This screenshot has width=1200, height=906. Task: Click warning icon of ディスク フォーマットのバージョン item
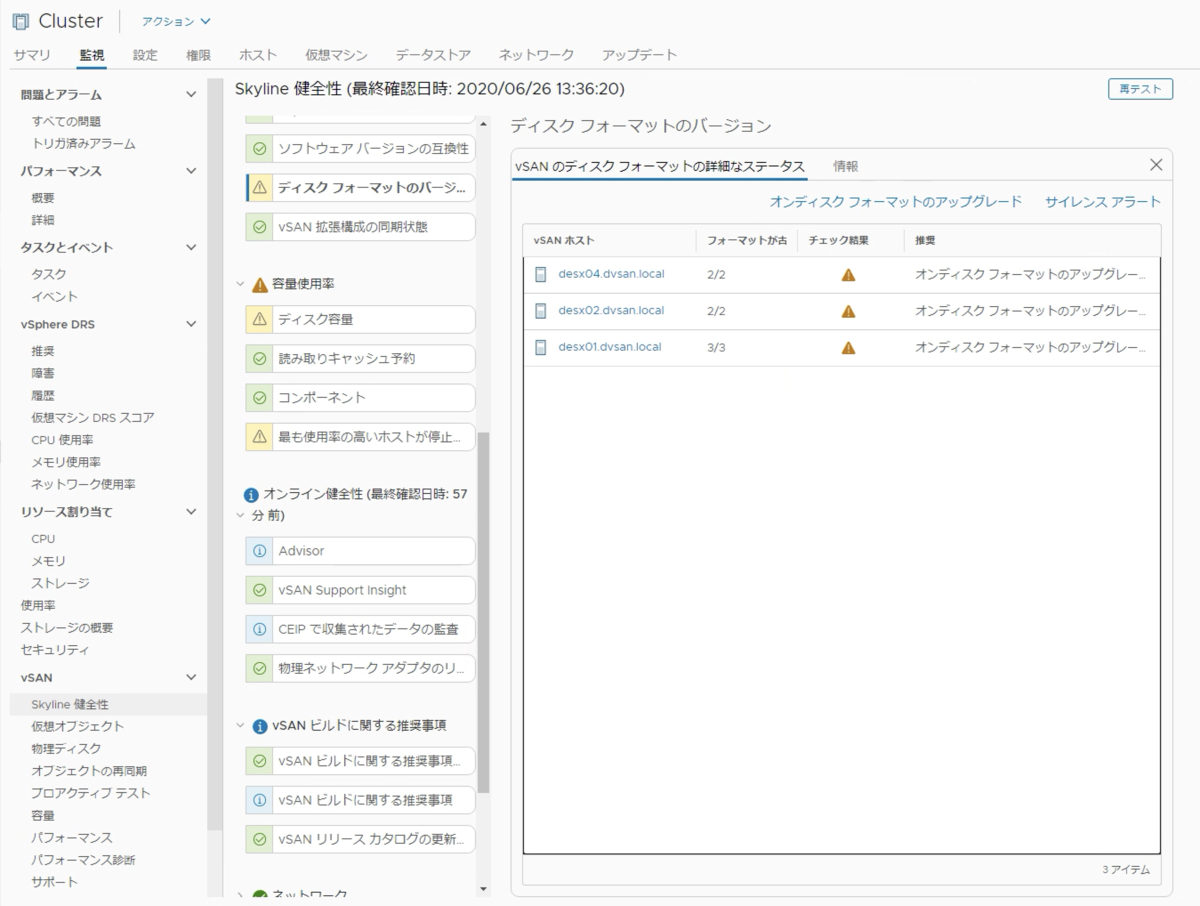260,188
